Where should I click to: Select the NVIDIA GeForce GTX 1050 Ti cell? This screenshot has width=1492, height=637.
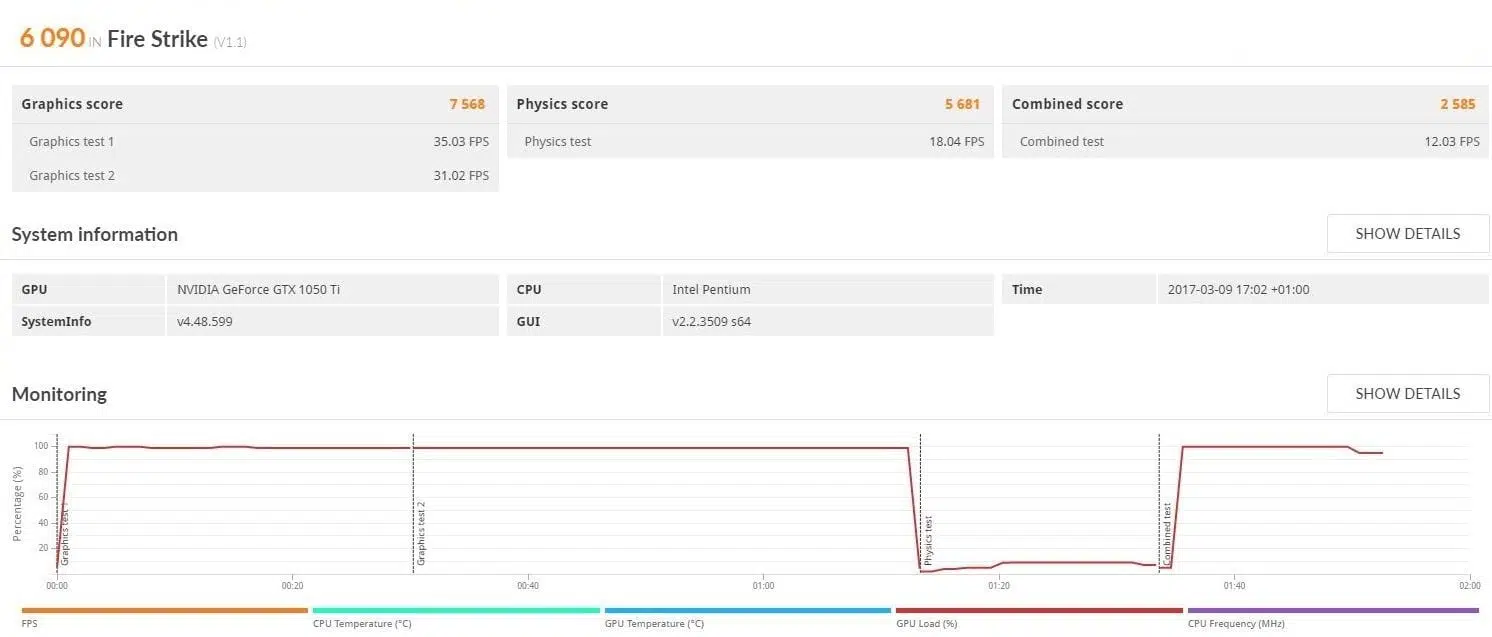click(332, 290)
